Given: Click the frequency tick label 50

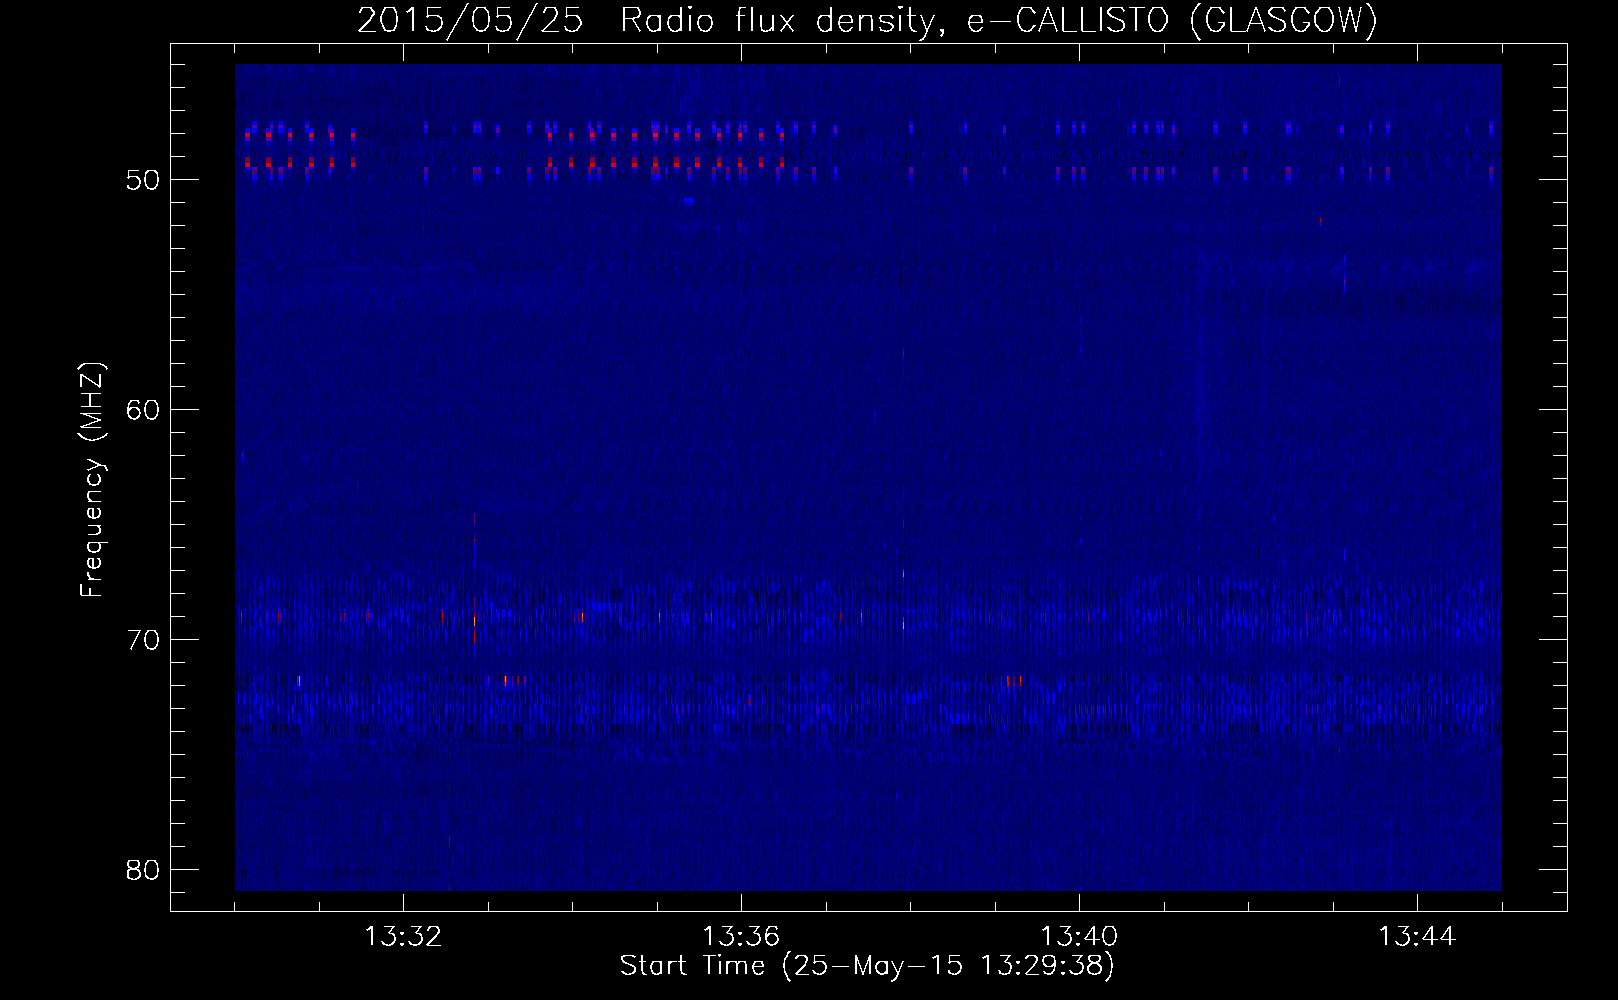Looking at the screenshot, I should [x=143, y=180].
